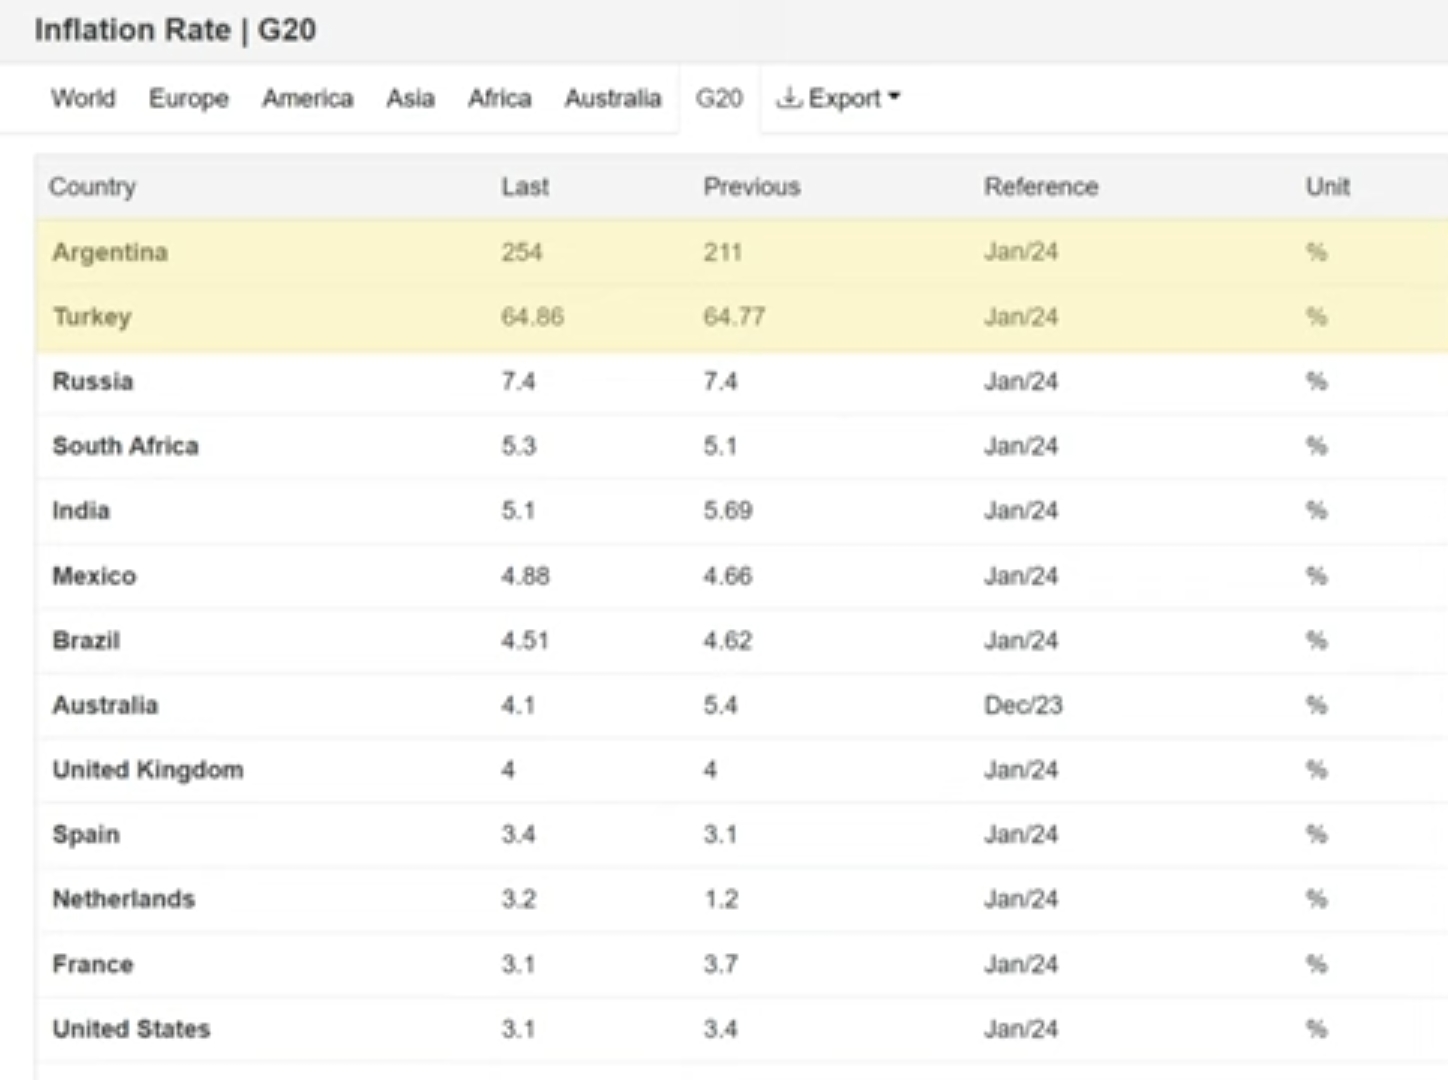Open the United Kingdom country link

coord(148,770)
